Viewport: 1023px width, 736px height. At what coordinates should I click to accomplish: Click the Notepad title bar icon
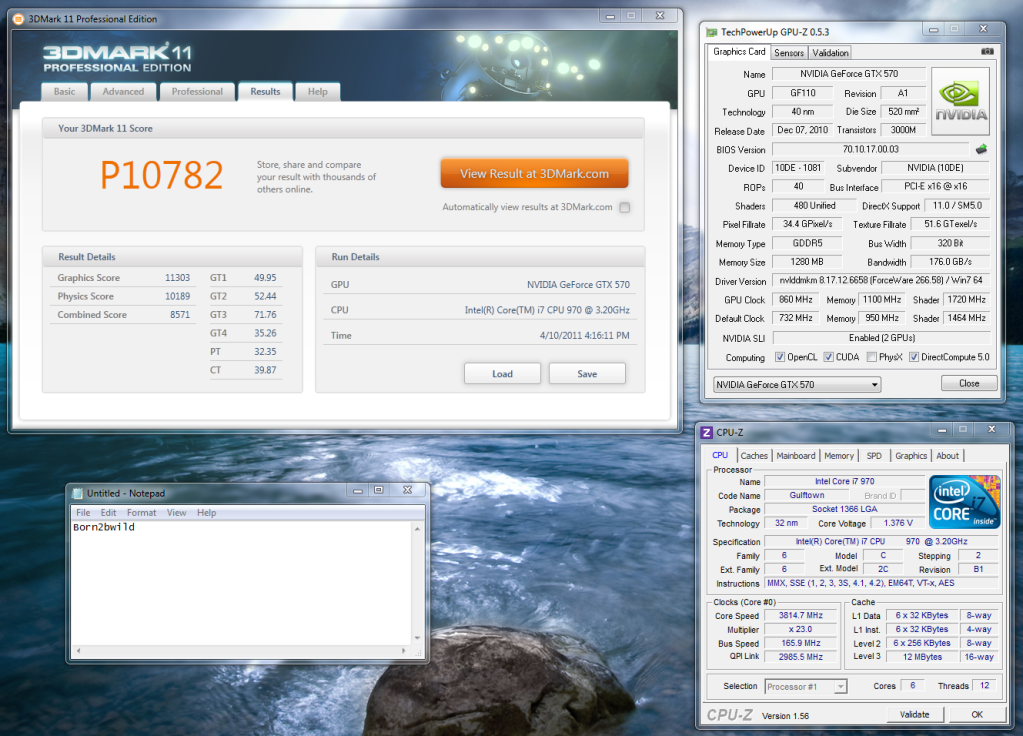click(78, 493)
